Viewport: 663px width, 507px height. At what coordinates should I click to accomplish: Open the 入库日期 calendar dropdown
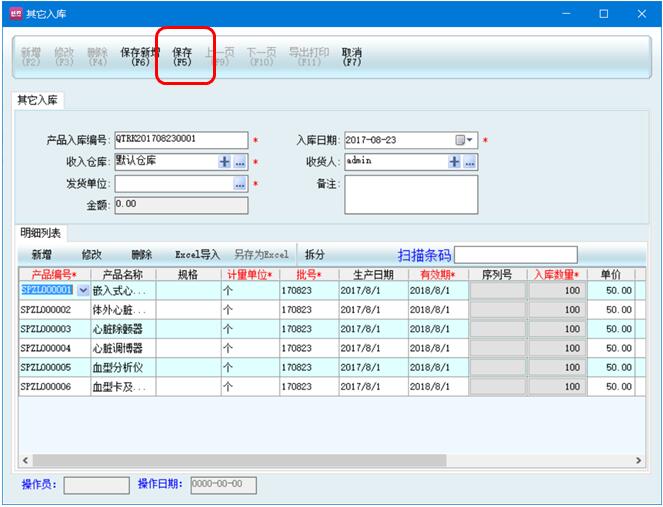click(x=466, y=140)
